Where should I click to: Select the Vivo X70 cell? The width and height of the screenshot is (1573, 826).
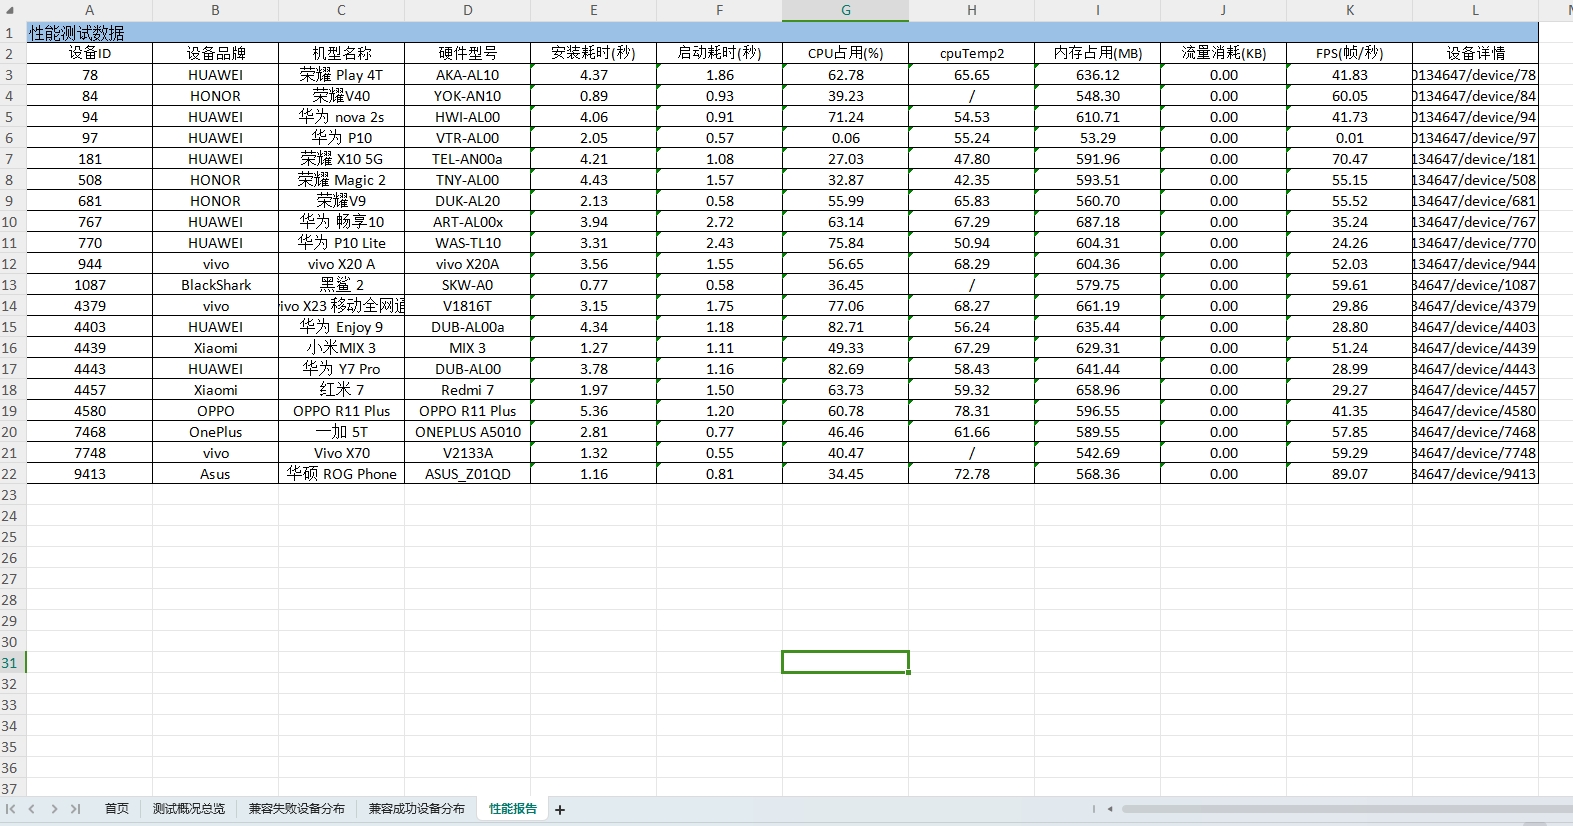pyautogui.click(x=341, y=453)
